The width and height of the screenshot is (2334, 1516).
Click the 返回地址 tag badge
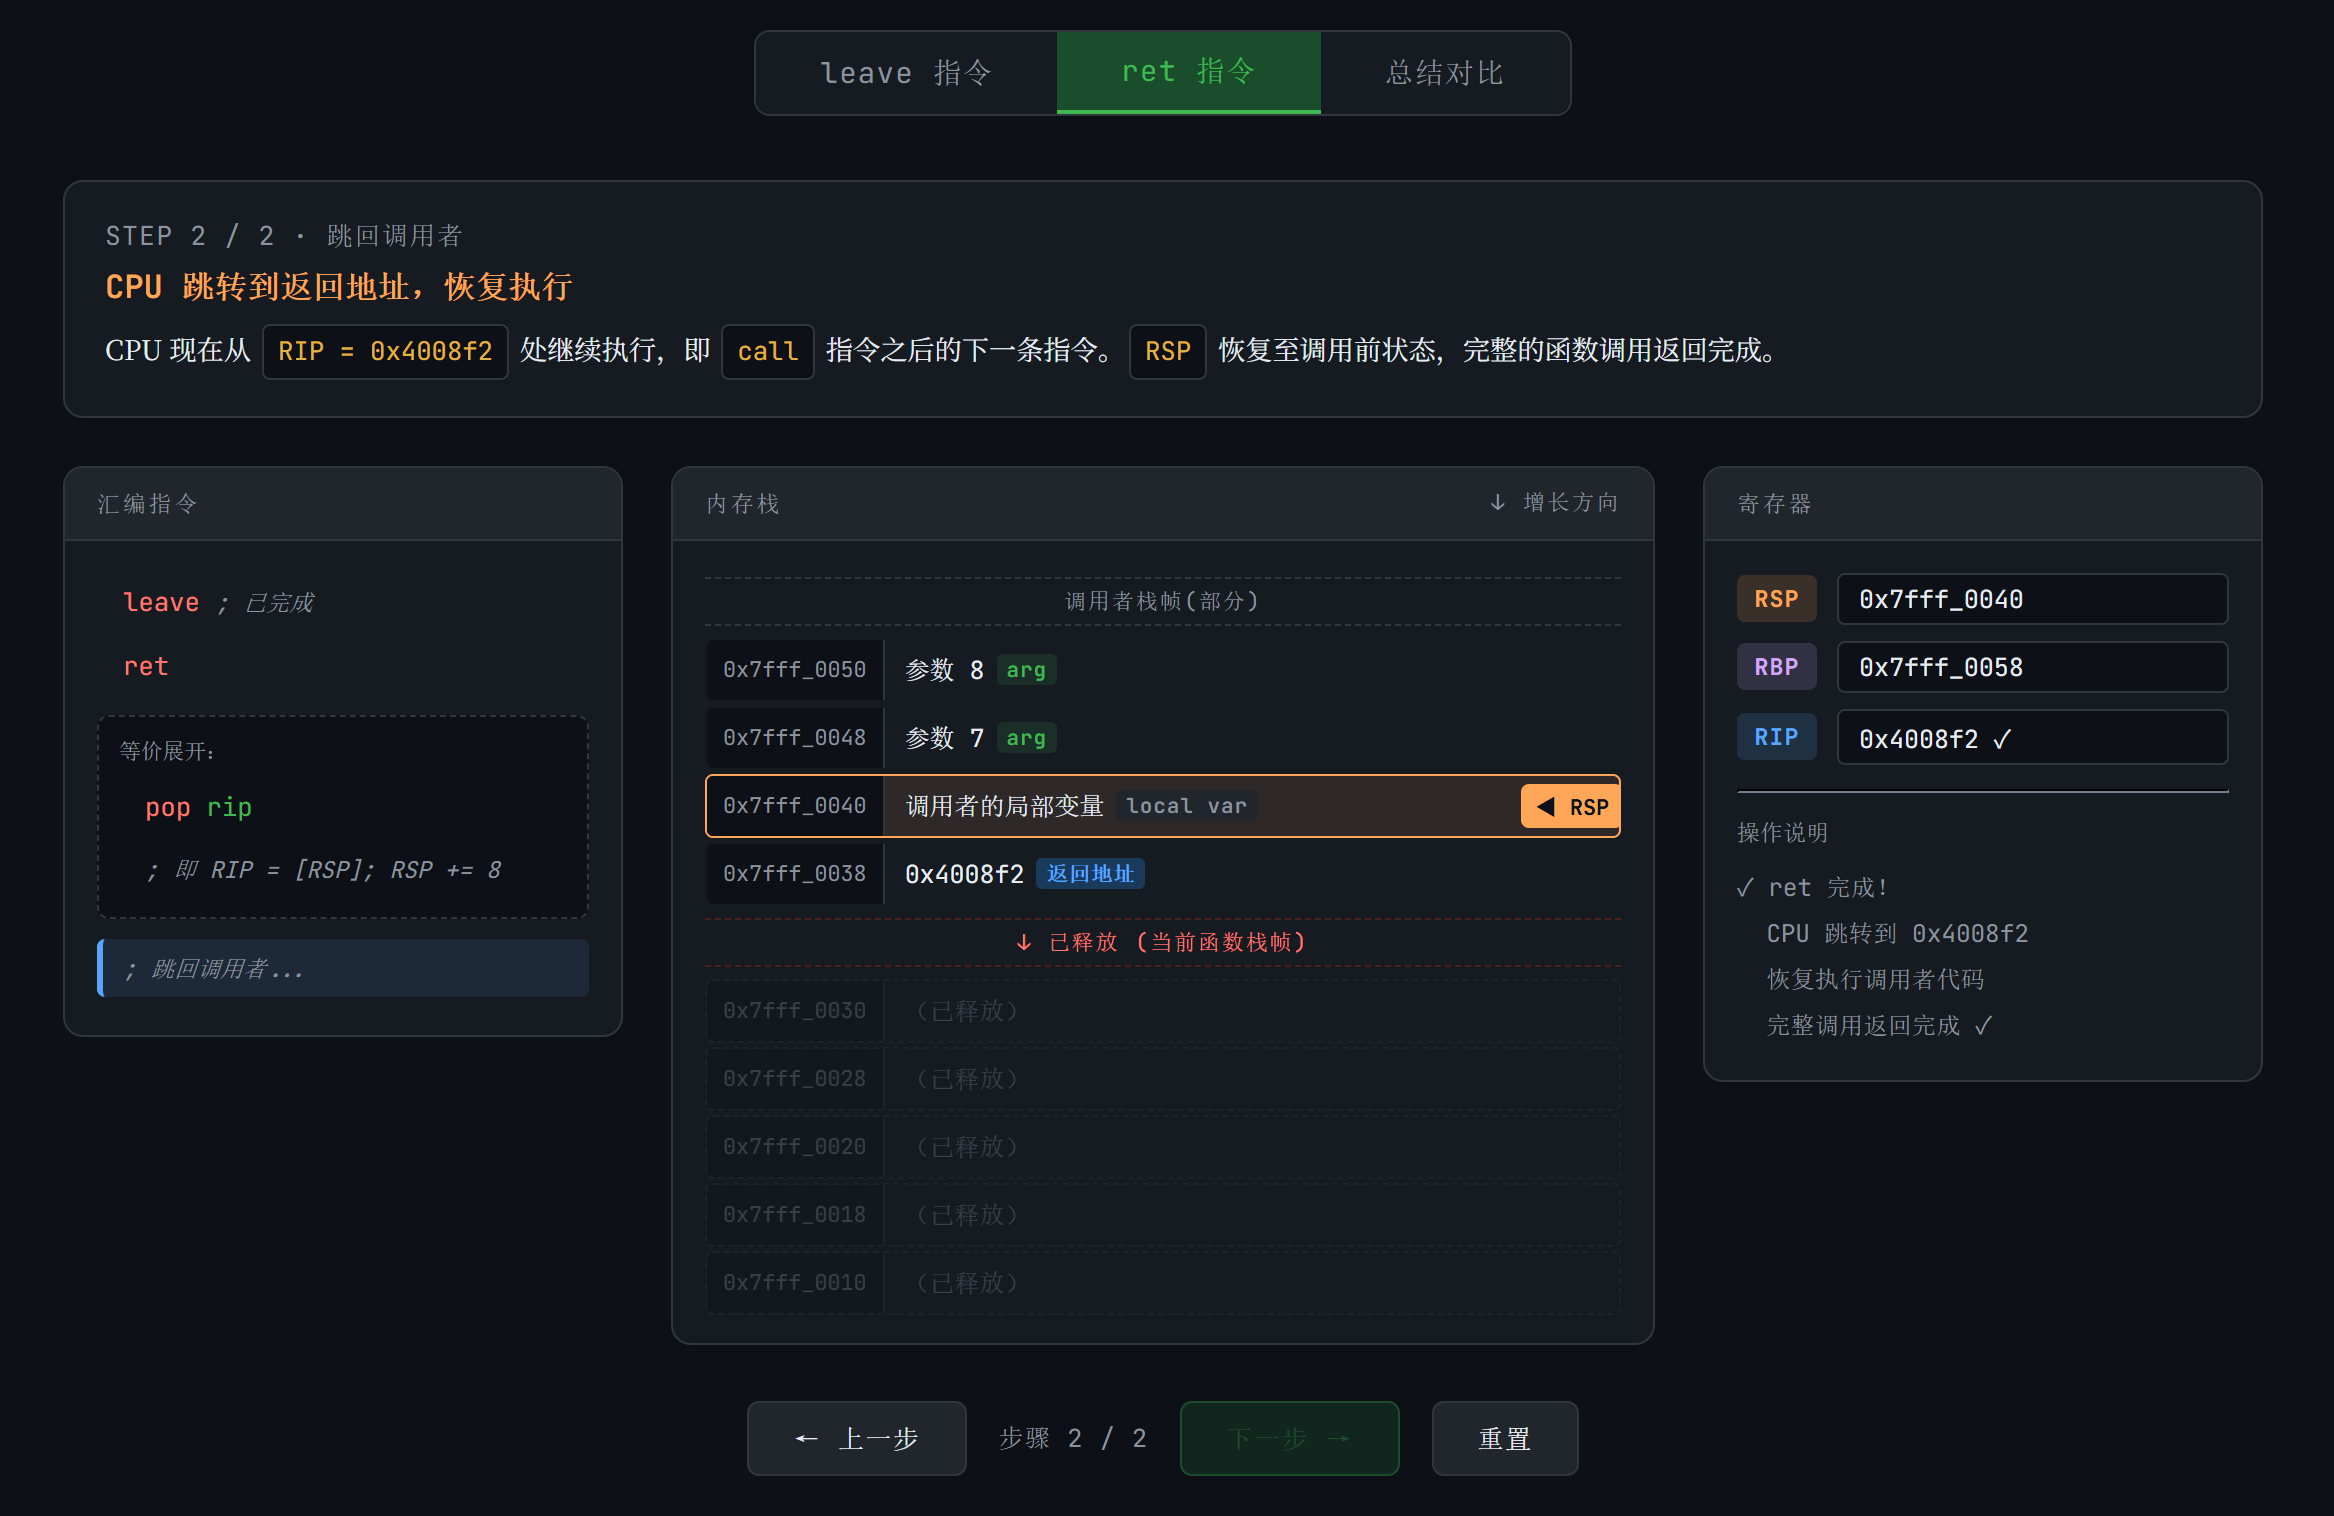pos(1090,874)
